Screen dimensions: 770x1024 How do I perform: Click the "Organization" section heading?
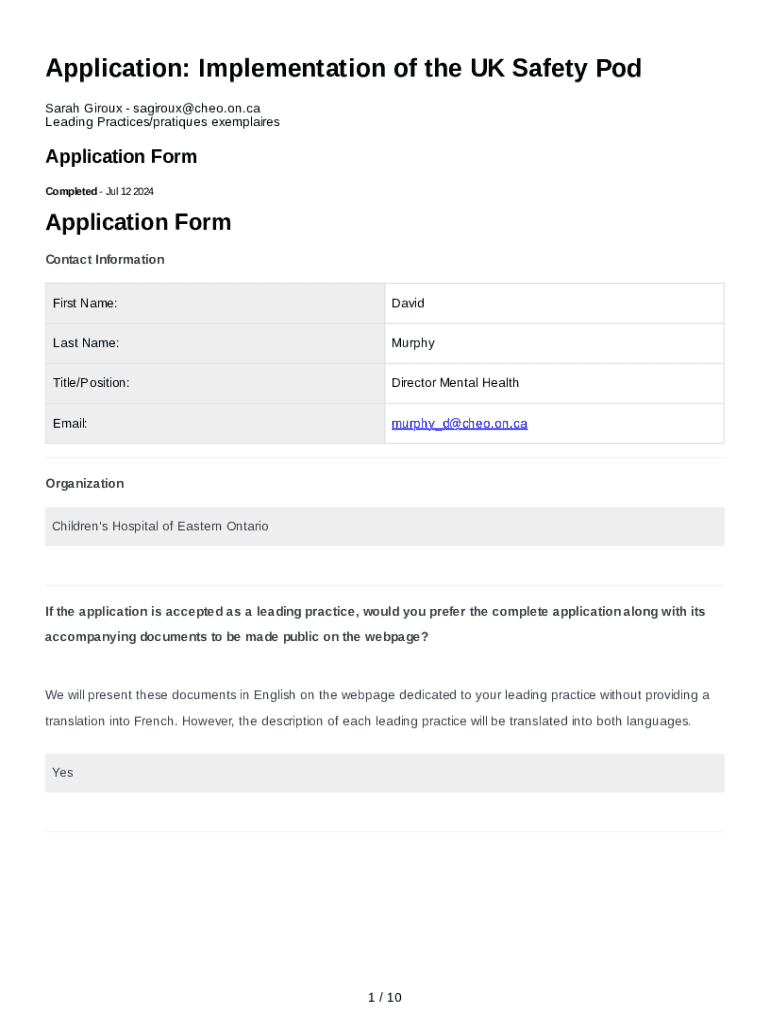coord(85,484)
